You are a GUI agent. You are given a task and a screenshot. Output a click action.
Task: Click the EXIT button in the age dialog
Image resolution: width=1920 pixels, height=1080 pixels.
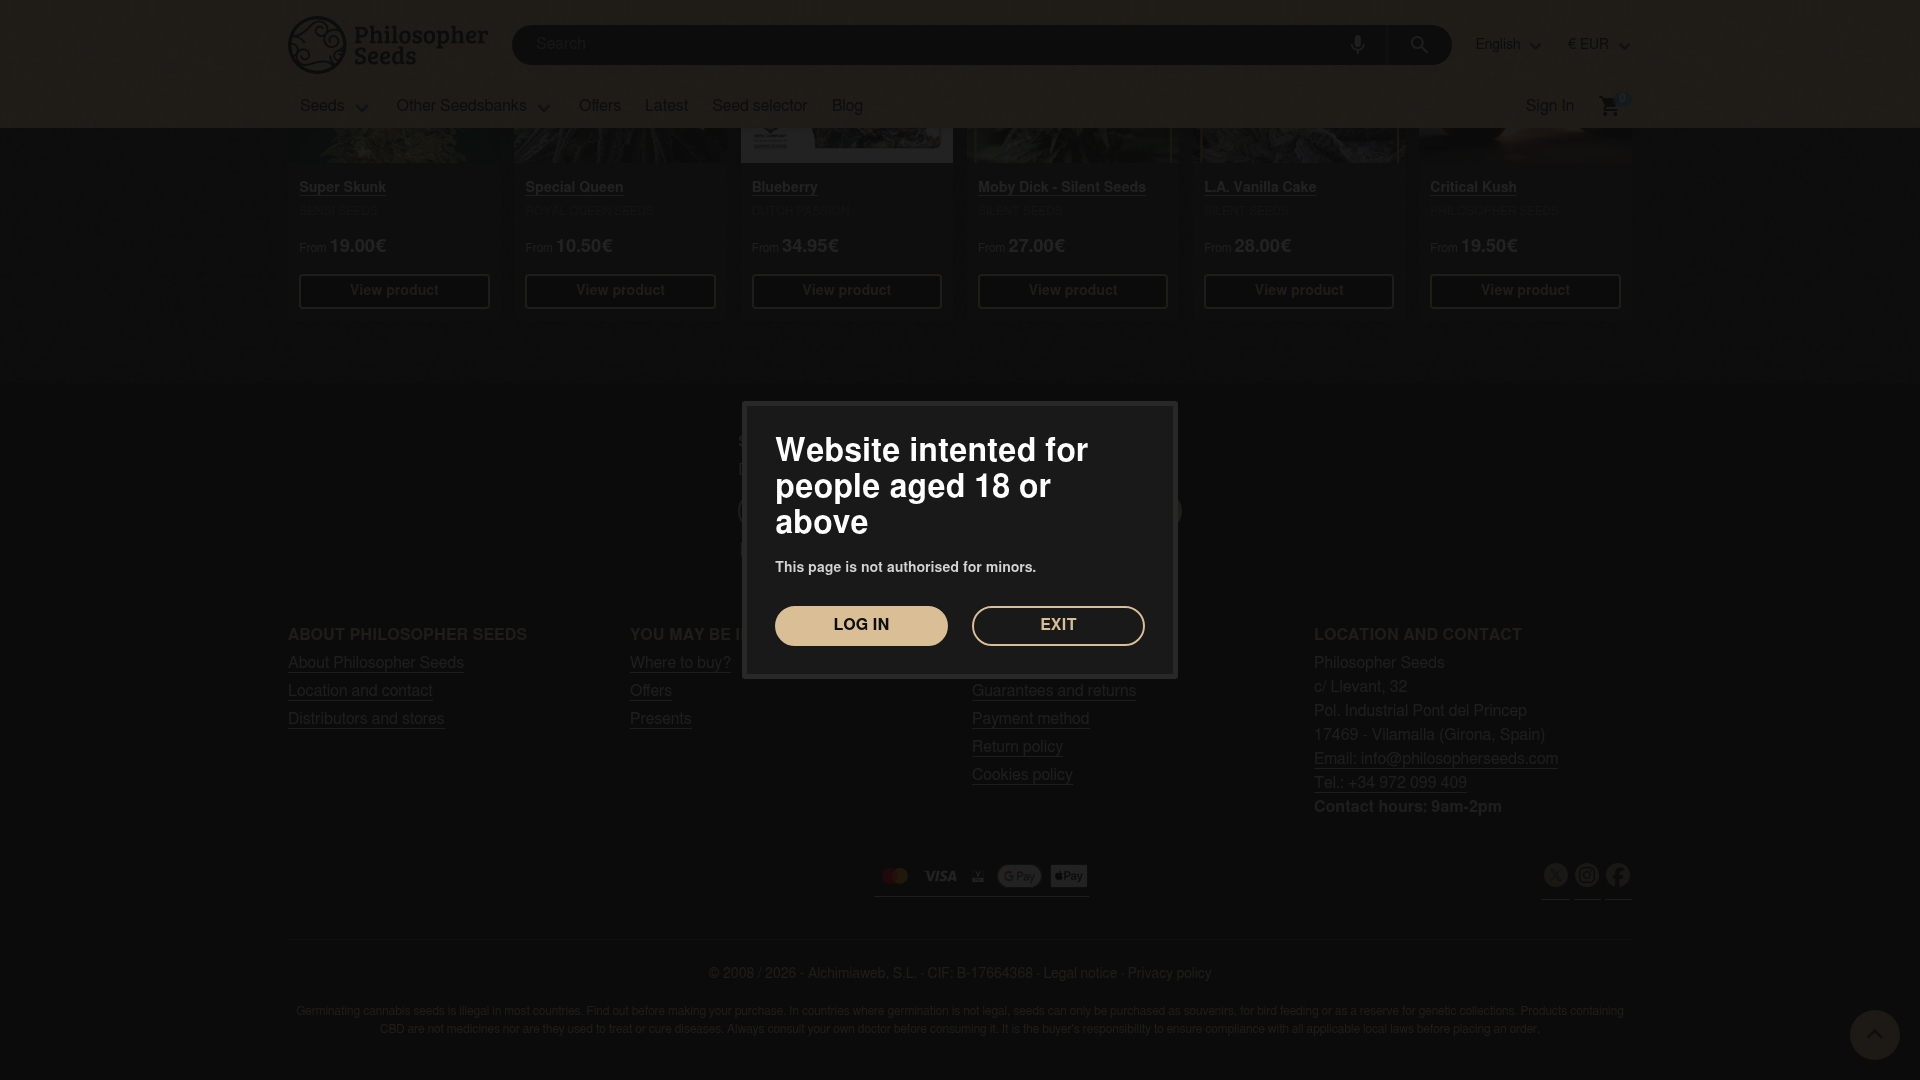point(1058,626)
